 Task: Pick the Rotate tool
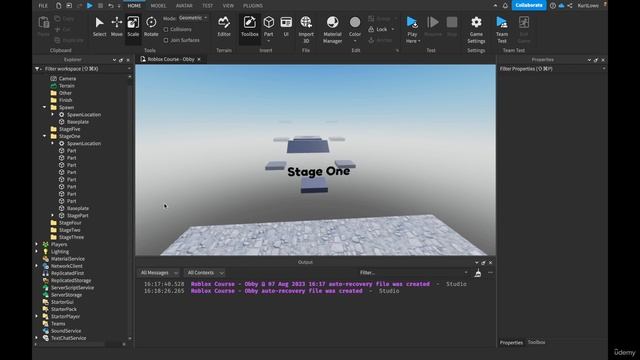click(151, 27)
